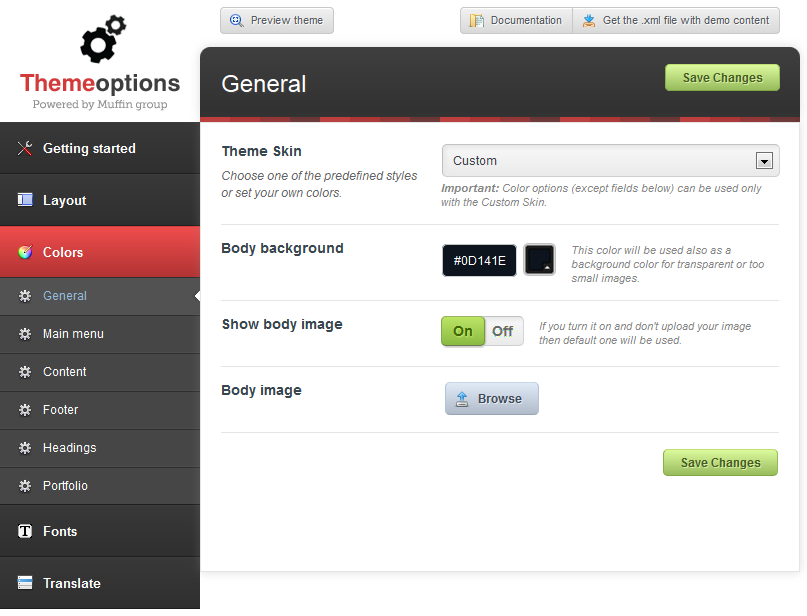
Task: Go to Main menu color settings
Action: [100, 334]
